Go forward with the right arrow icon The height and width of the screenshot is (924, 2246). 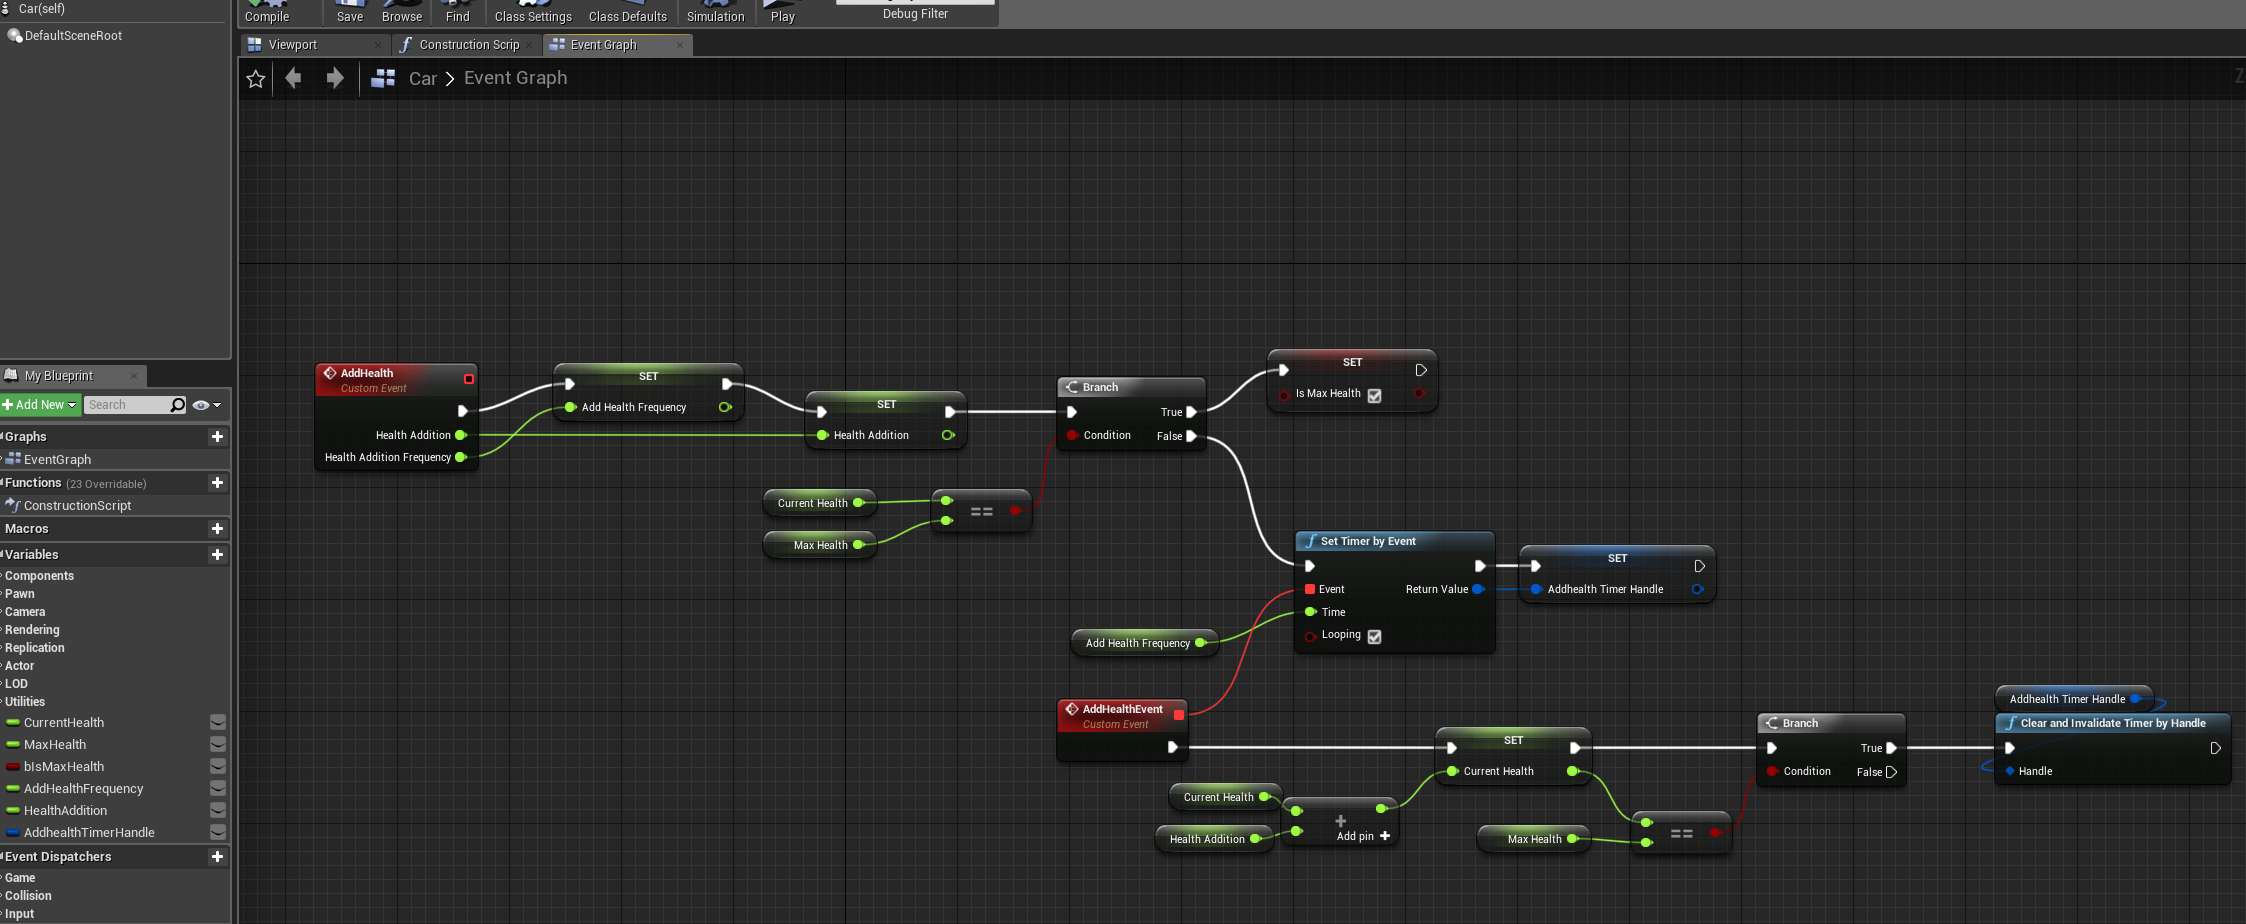335,78
